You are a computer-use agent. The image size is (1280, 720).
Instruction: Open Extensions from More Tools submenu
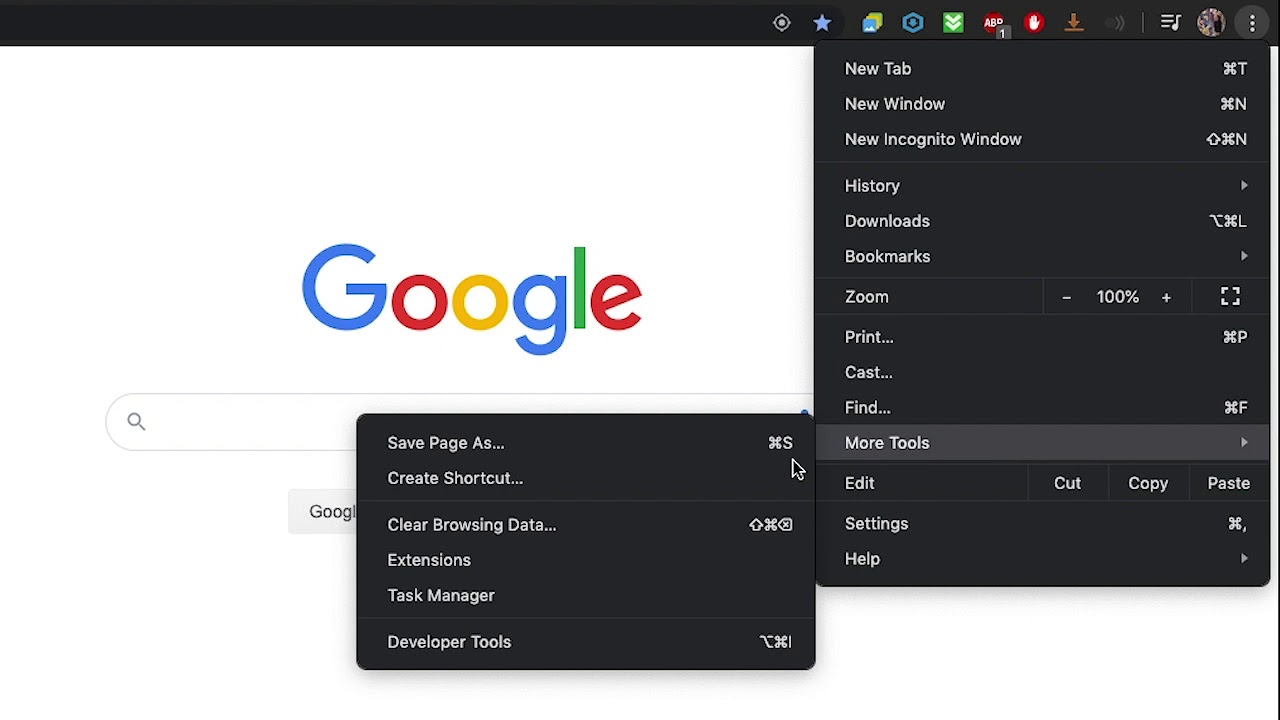coord(586,560)
